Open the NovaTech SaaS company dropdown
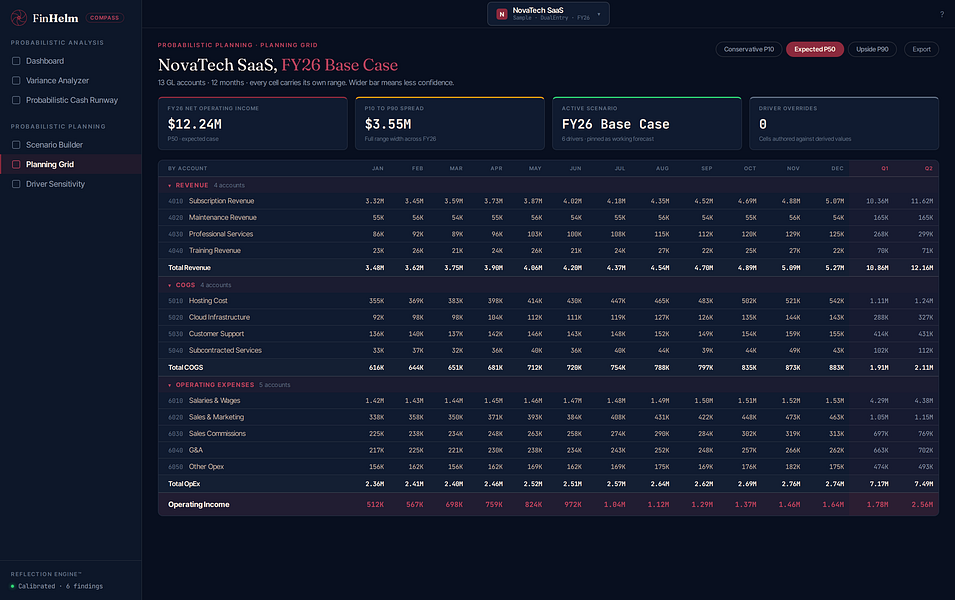This screenshot has width=955, height=600. click(x=548, y=14)
